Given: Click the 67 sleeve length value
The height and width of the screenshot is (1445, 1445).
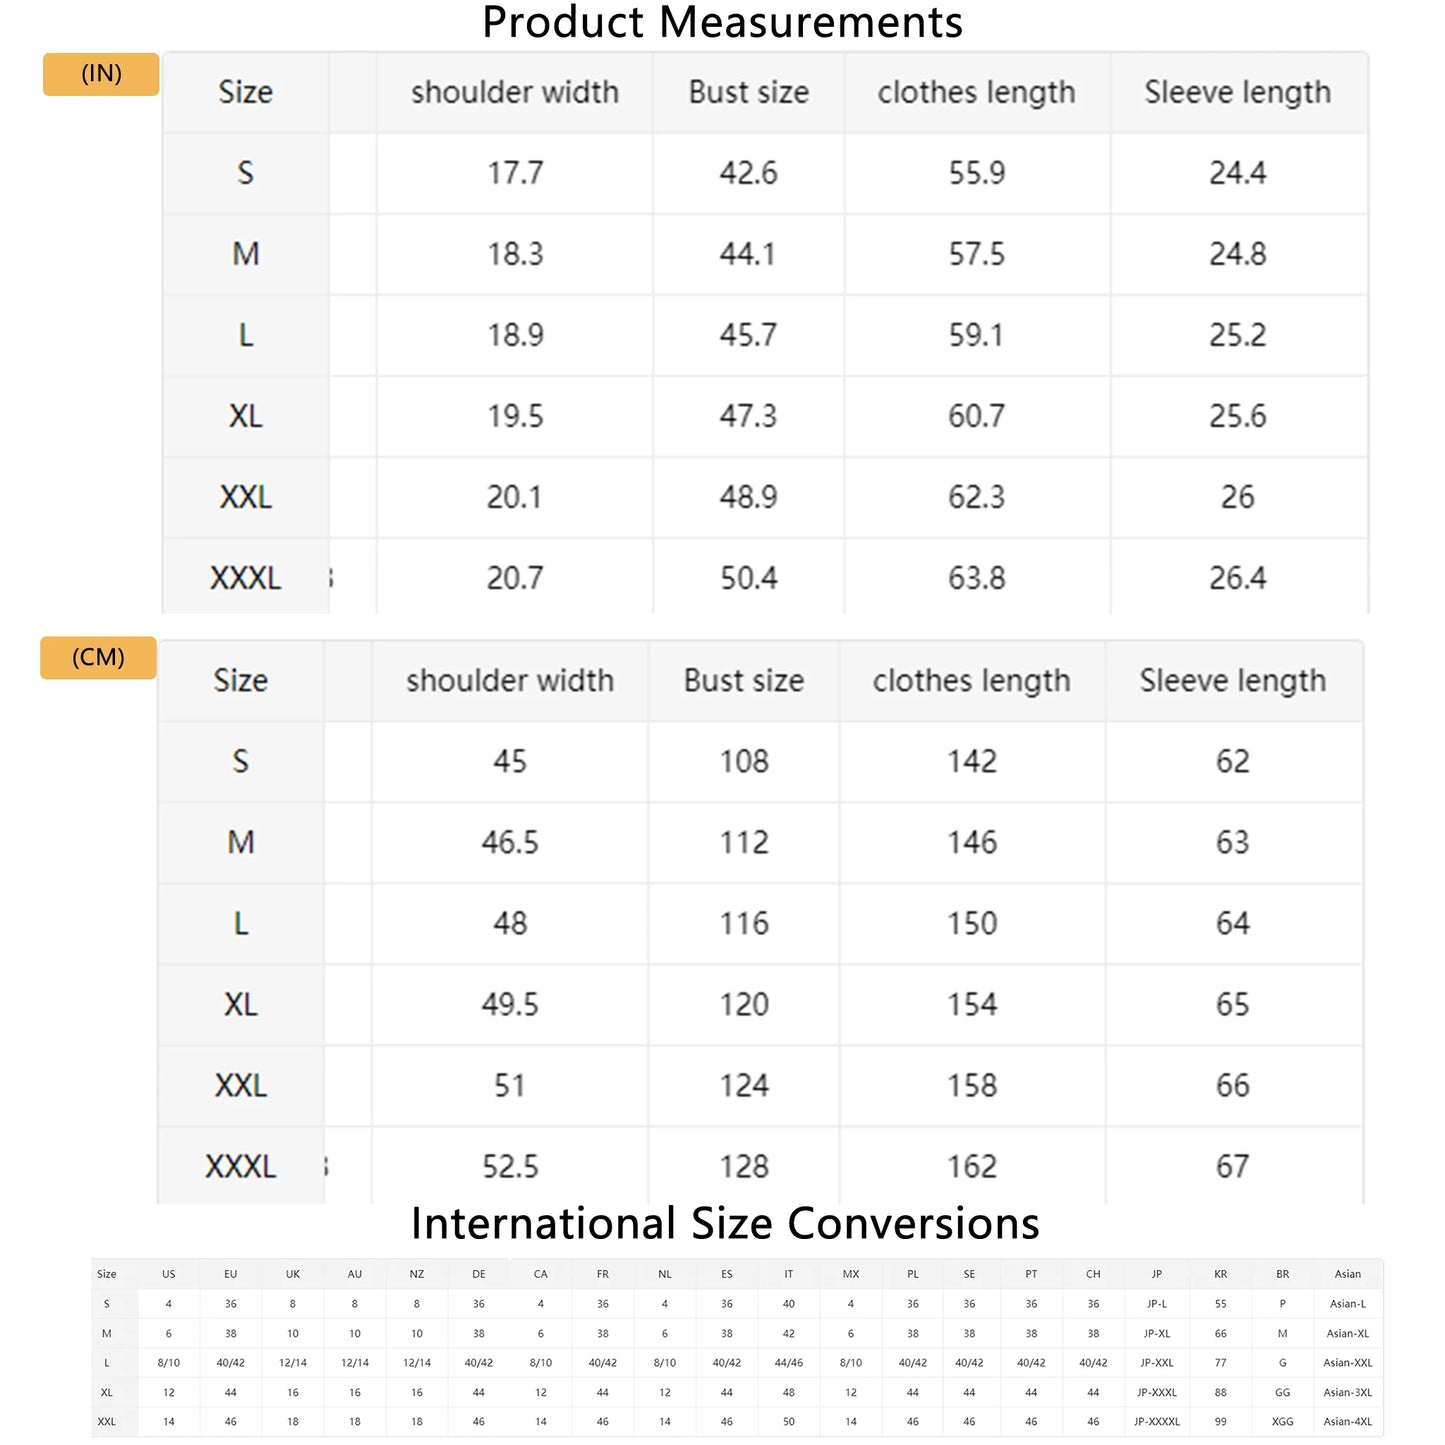Looking at the screenshot, I should click(1232, 1166).
